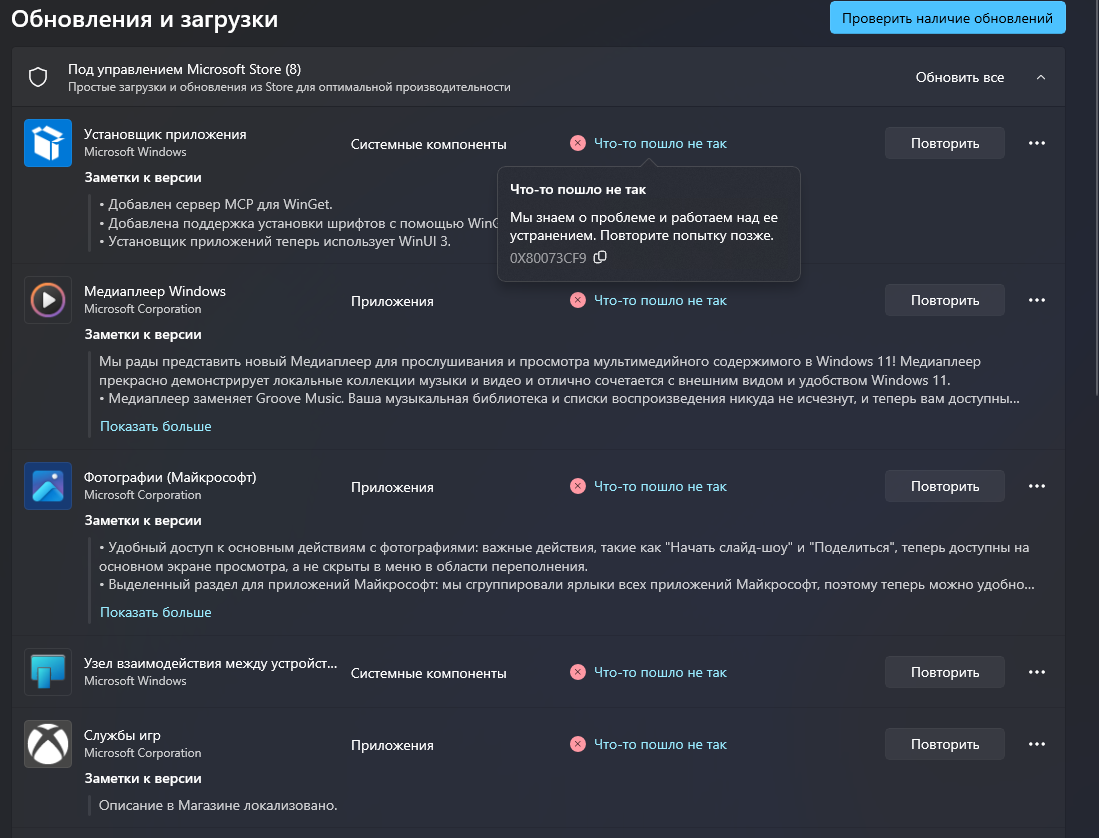This screenshot has width=1099, height=838.
Task: Show more release notes for Медиаплеер Windows
Action: coord(156,426)
